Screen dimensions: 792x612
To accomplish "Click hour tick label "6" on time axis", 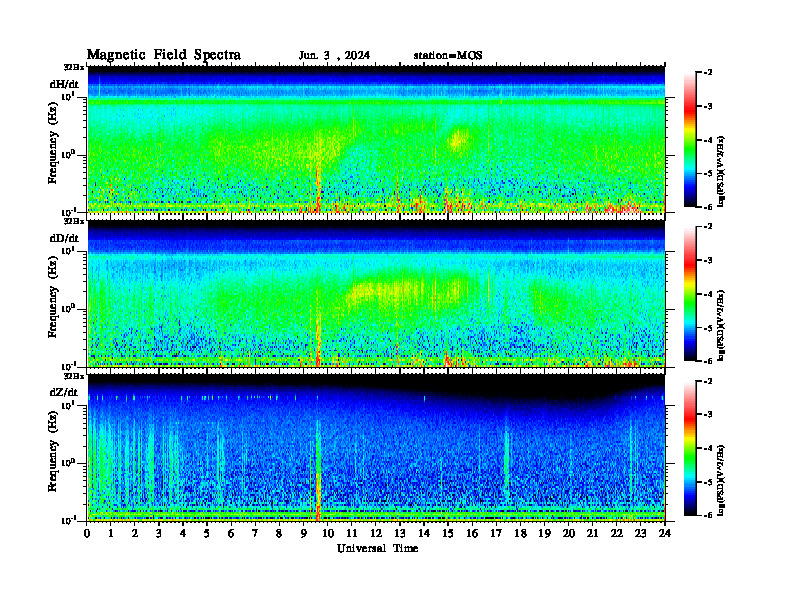I will pos(231,533).
